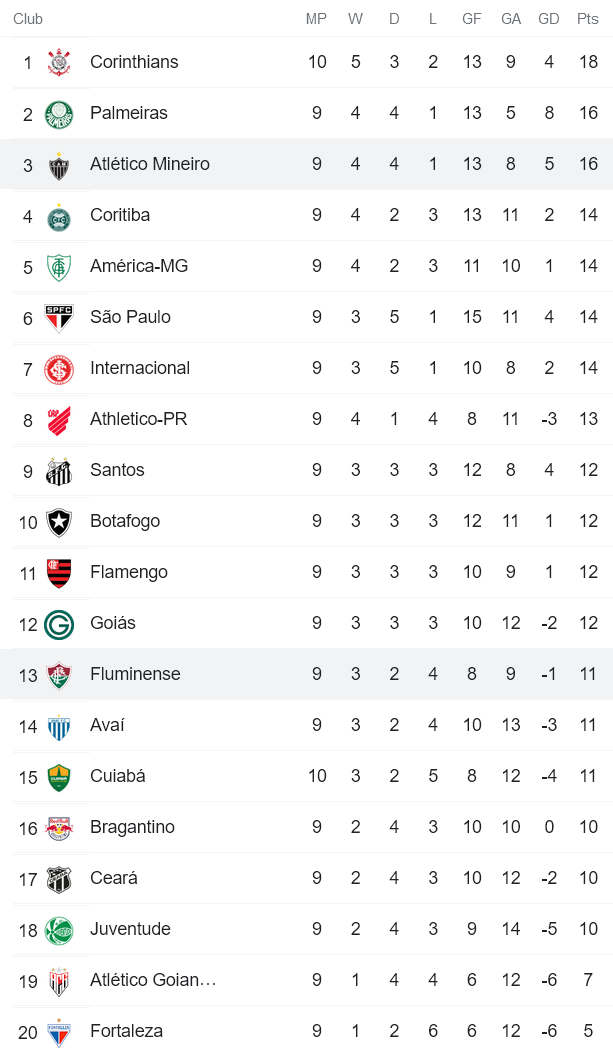Click Bragantino's points value of 10

tap(588, 827)
